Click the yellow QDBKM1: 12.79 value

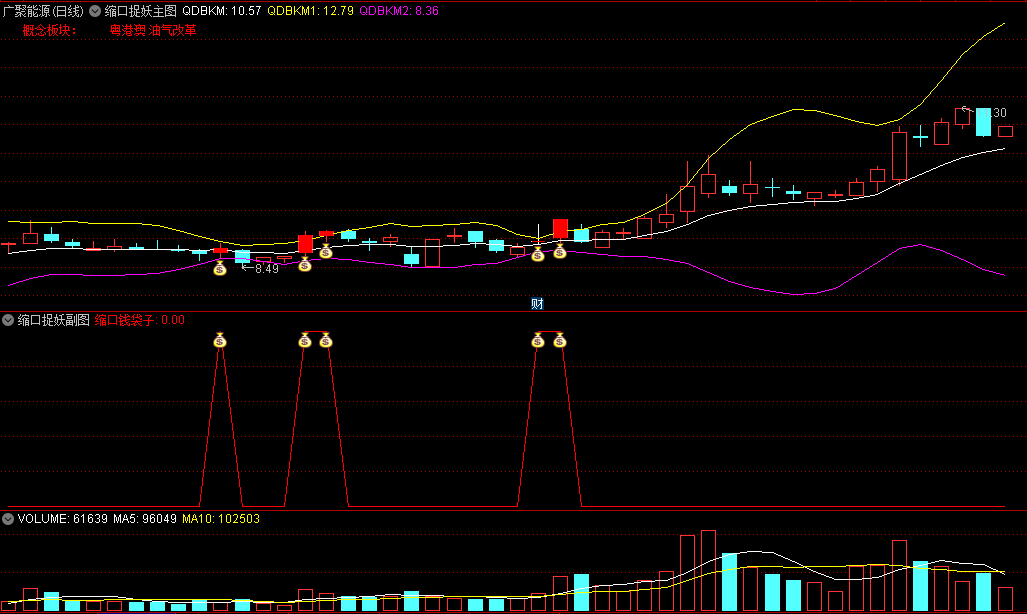[310, 11]
